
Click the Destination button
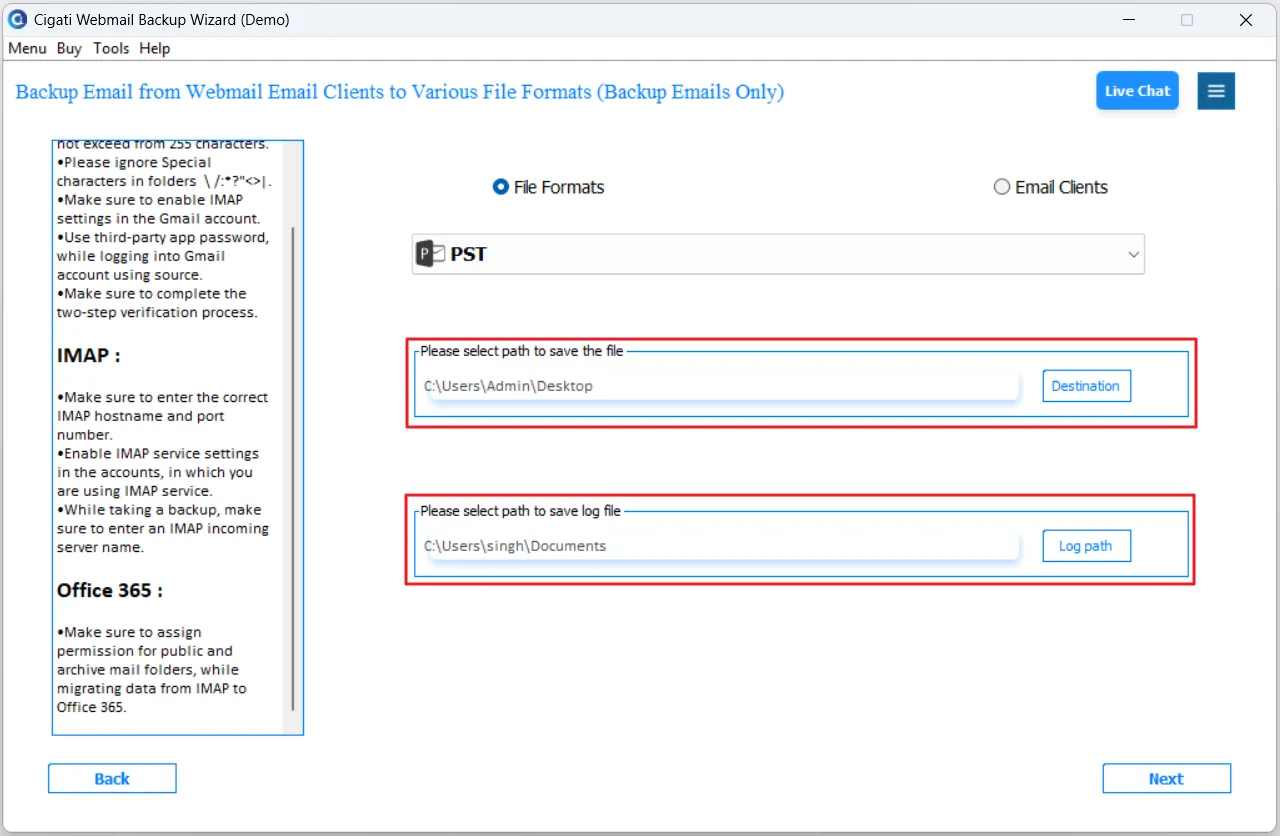pyautogui.click(x=1086, y=386)
